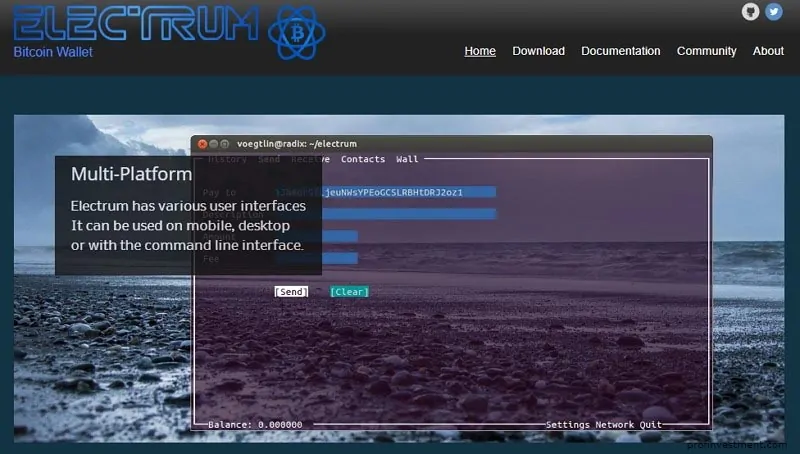The width and height of the screenshot is (800, 454).
Task: Click the Pay to address field
Action: 385,192
